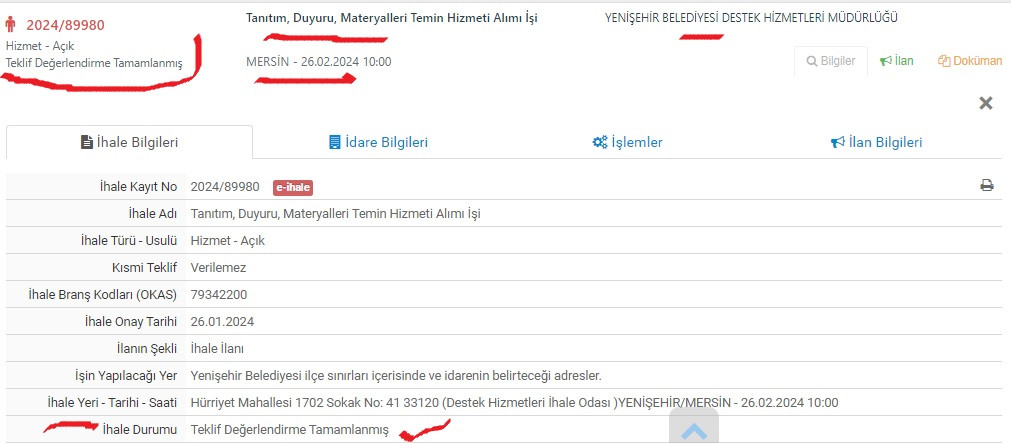Viewport: 1011px width, 443px height.
Task: Click the scroll-to-top chevron button
Action: click(x=694, y=427)
